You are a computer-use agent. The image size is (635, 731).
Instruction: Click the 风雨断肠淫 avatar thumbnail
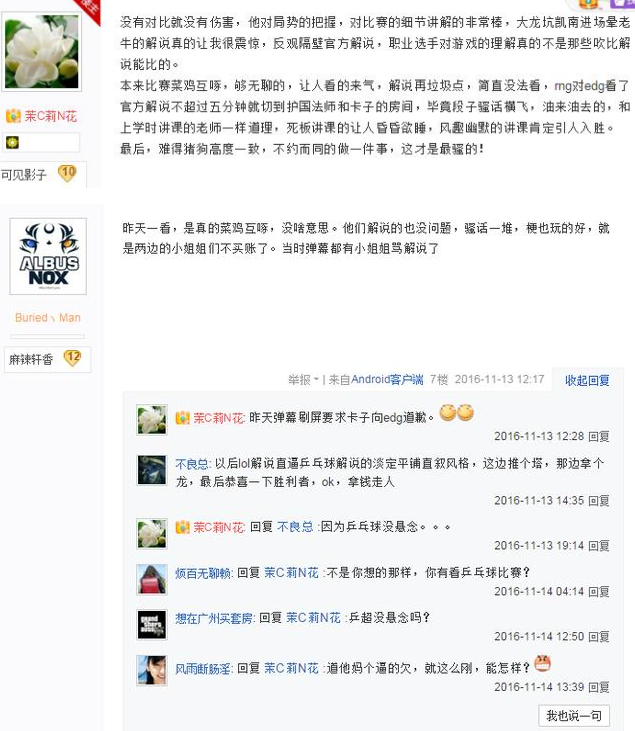coord(152,670)
